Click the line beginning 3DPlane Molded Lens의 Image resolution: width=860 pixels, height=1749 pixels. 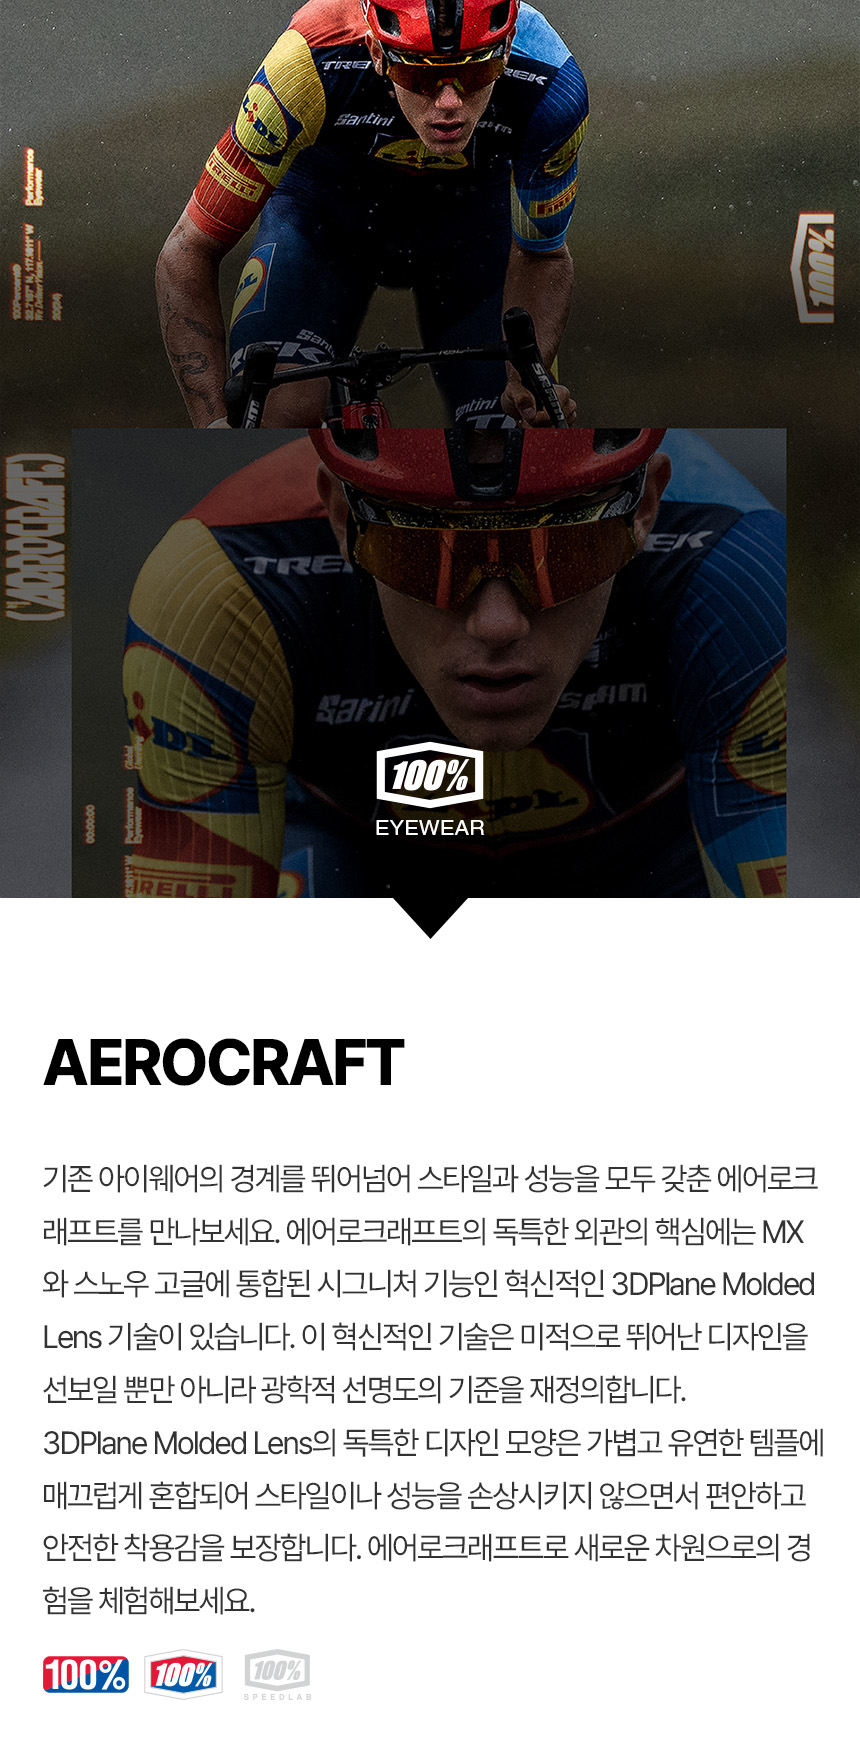(434, 1443)
